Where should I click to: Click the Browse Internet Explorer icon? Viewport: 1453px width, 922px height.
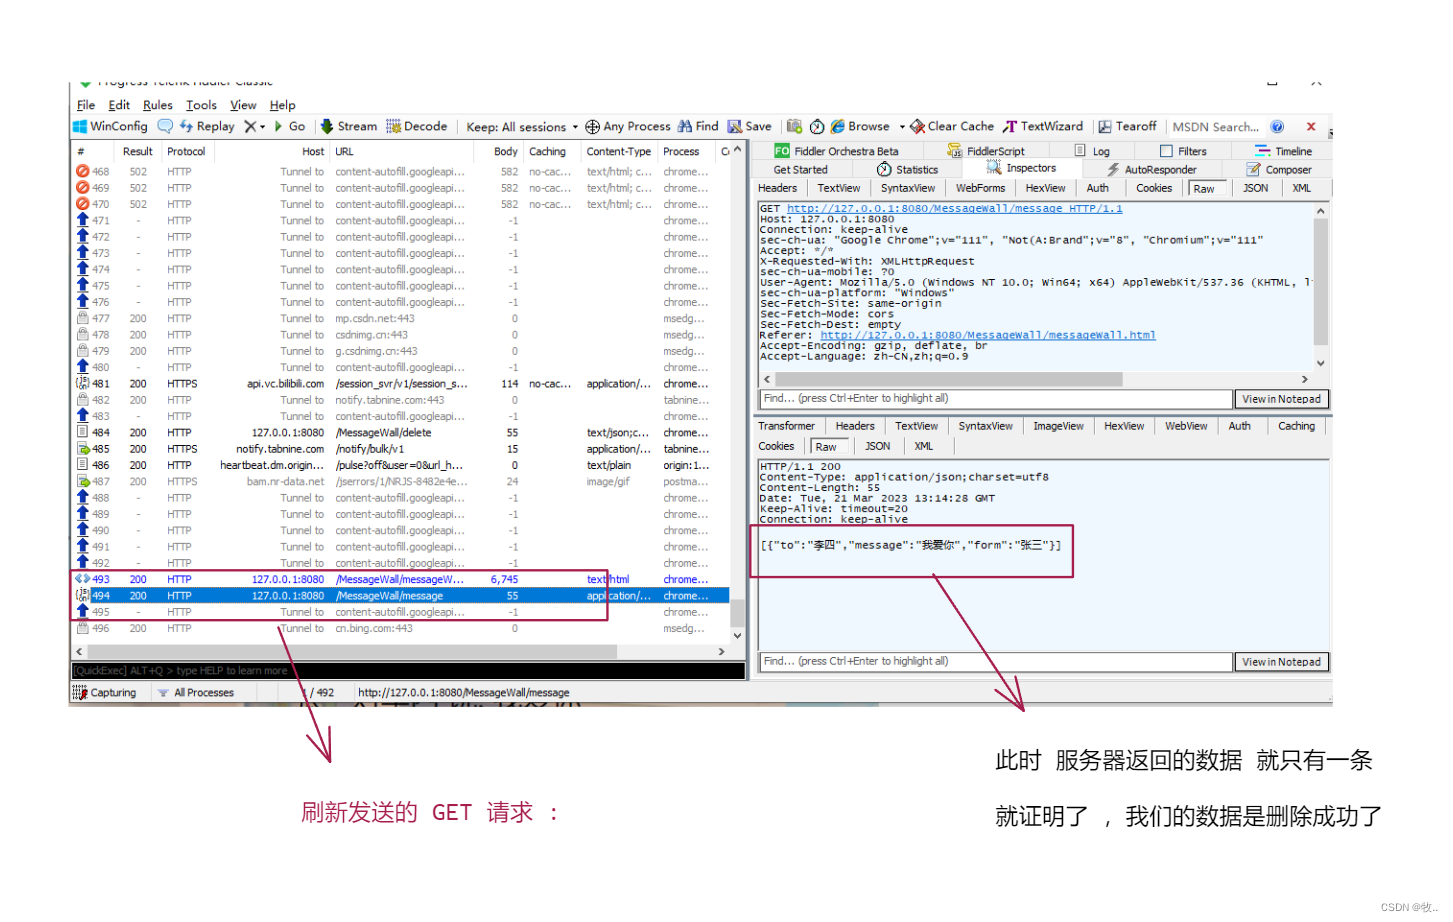tap(838, 127)
